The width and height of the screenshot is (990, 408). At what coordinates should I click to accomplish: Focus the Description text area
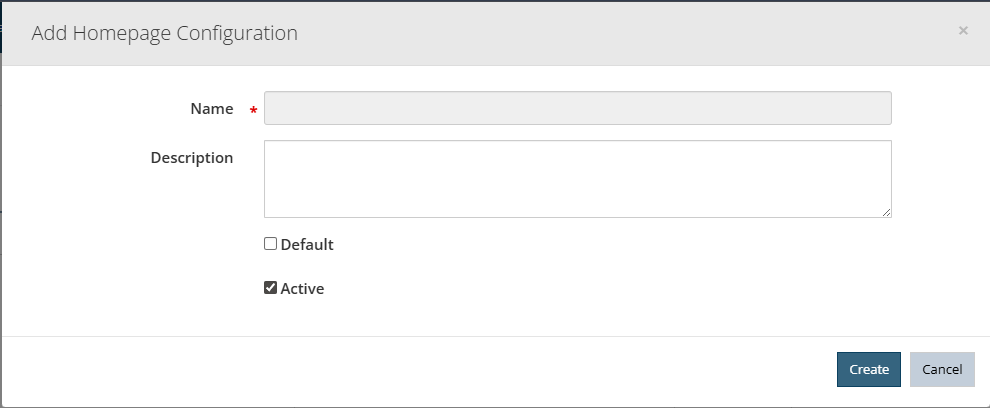578,179
